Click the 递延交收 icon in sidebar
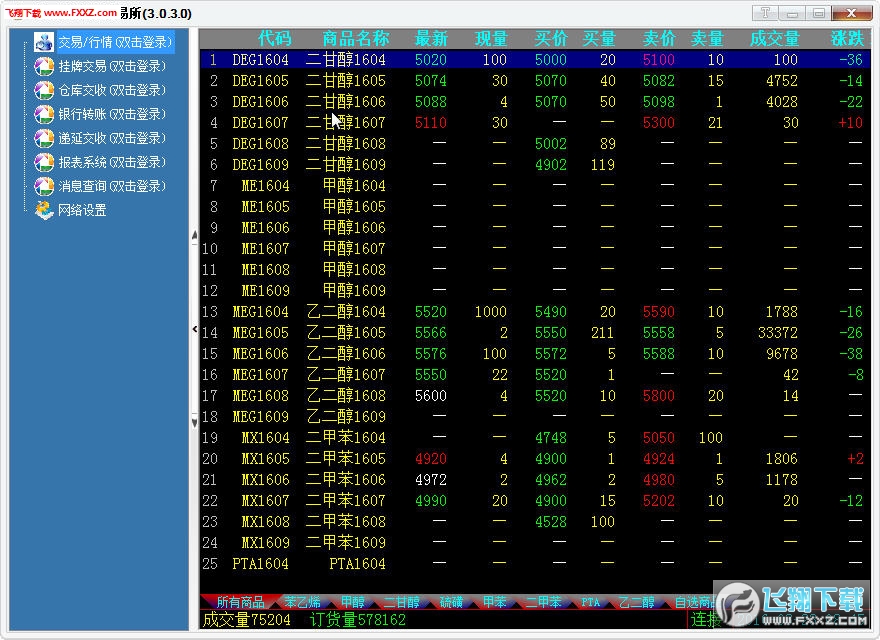 tap(44, 138)
